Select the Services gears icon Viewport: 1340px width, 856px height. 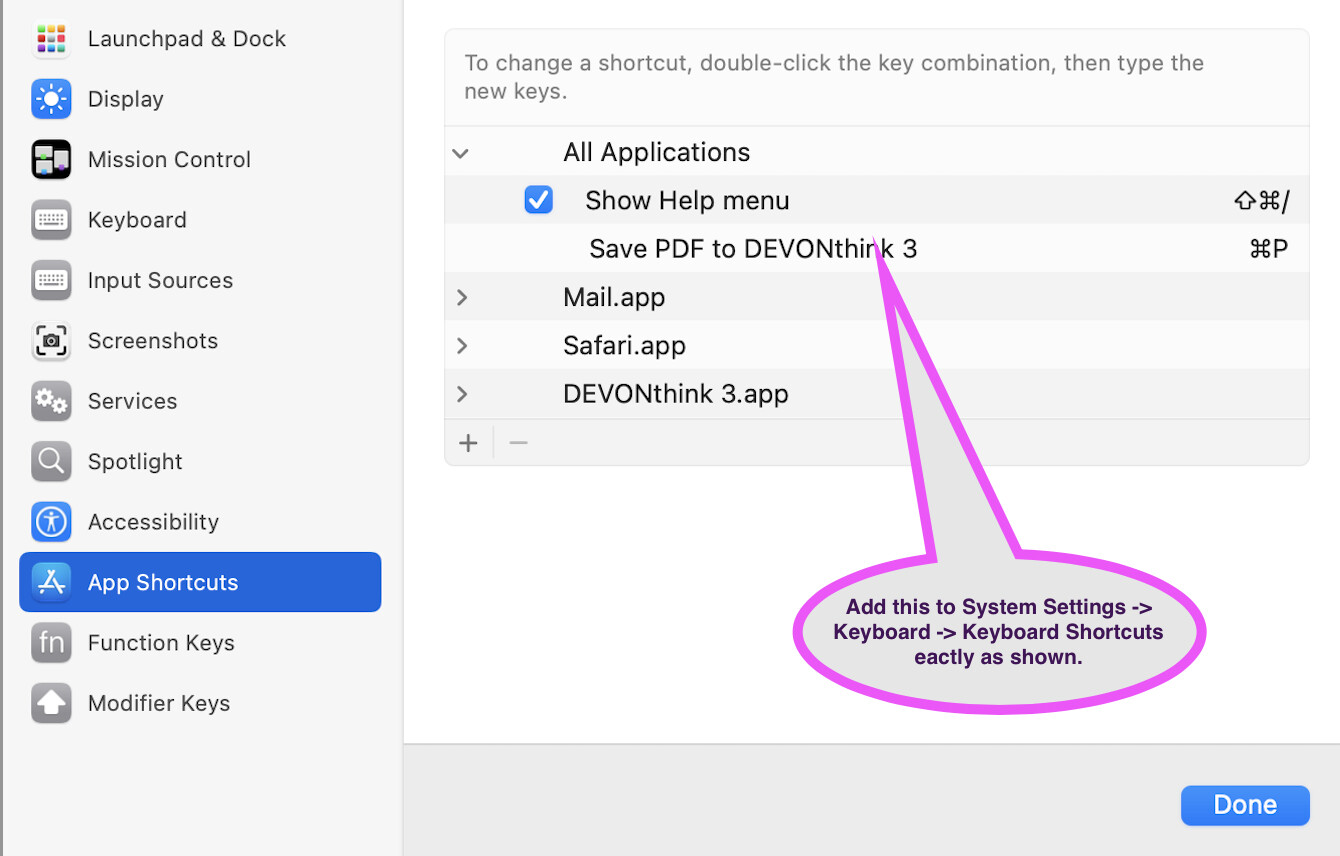pyautogui.click(x=51, y=401)
